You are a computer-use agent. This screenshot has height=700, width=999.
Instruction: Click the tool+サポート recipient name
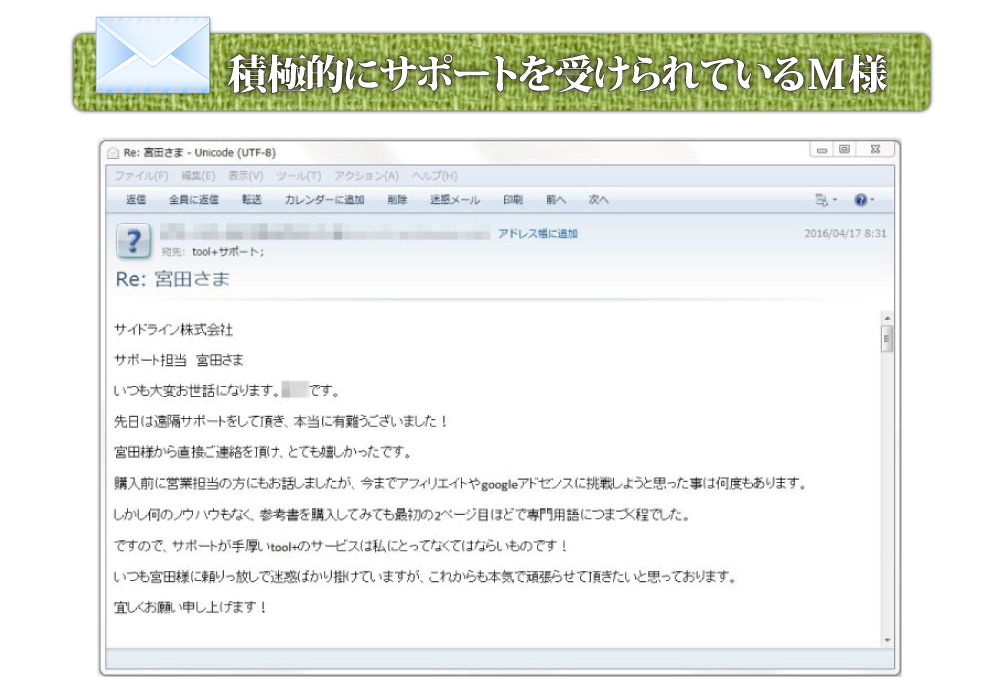pyautogui.click(x=227, y=252)
